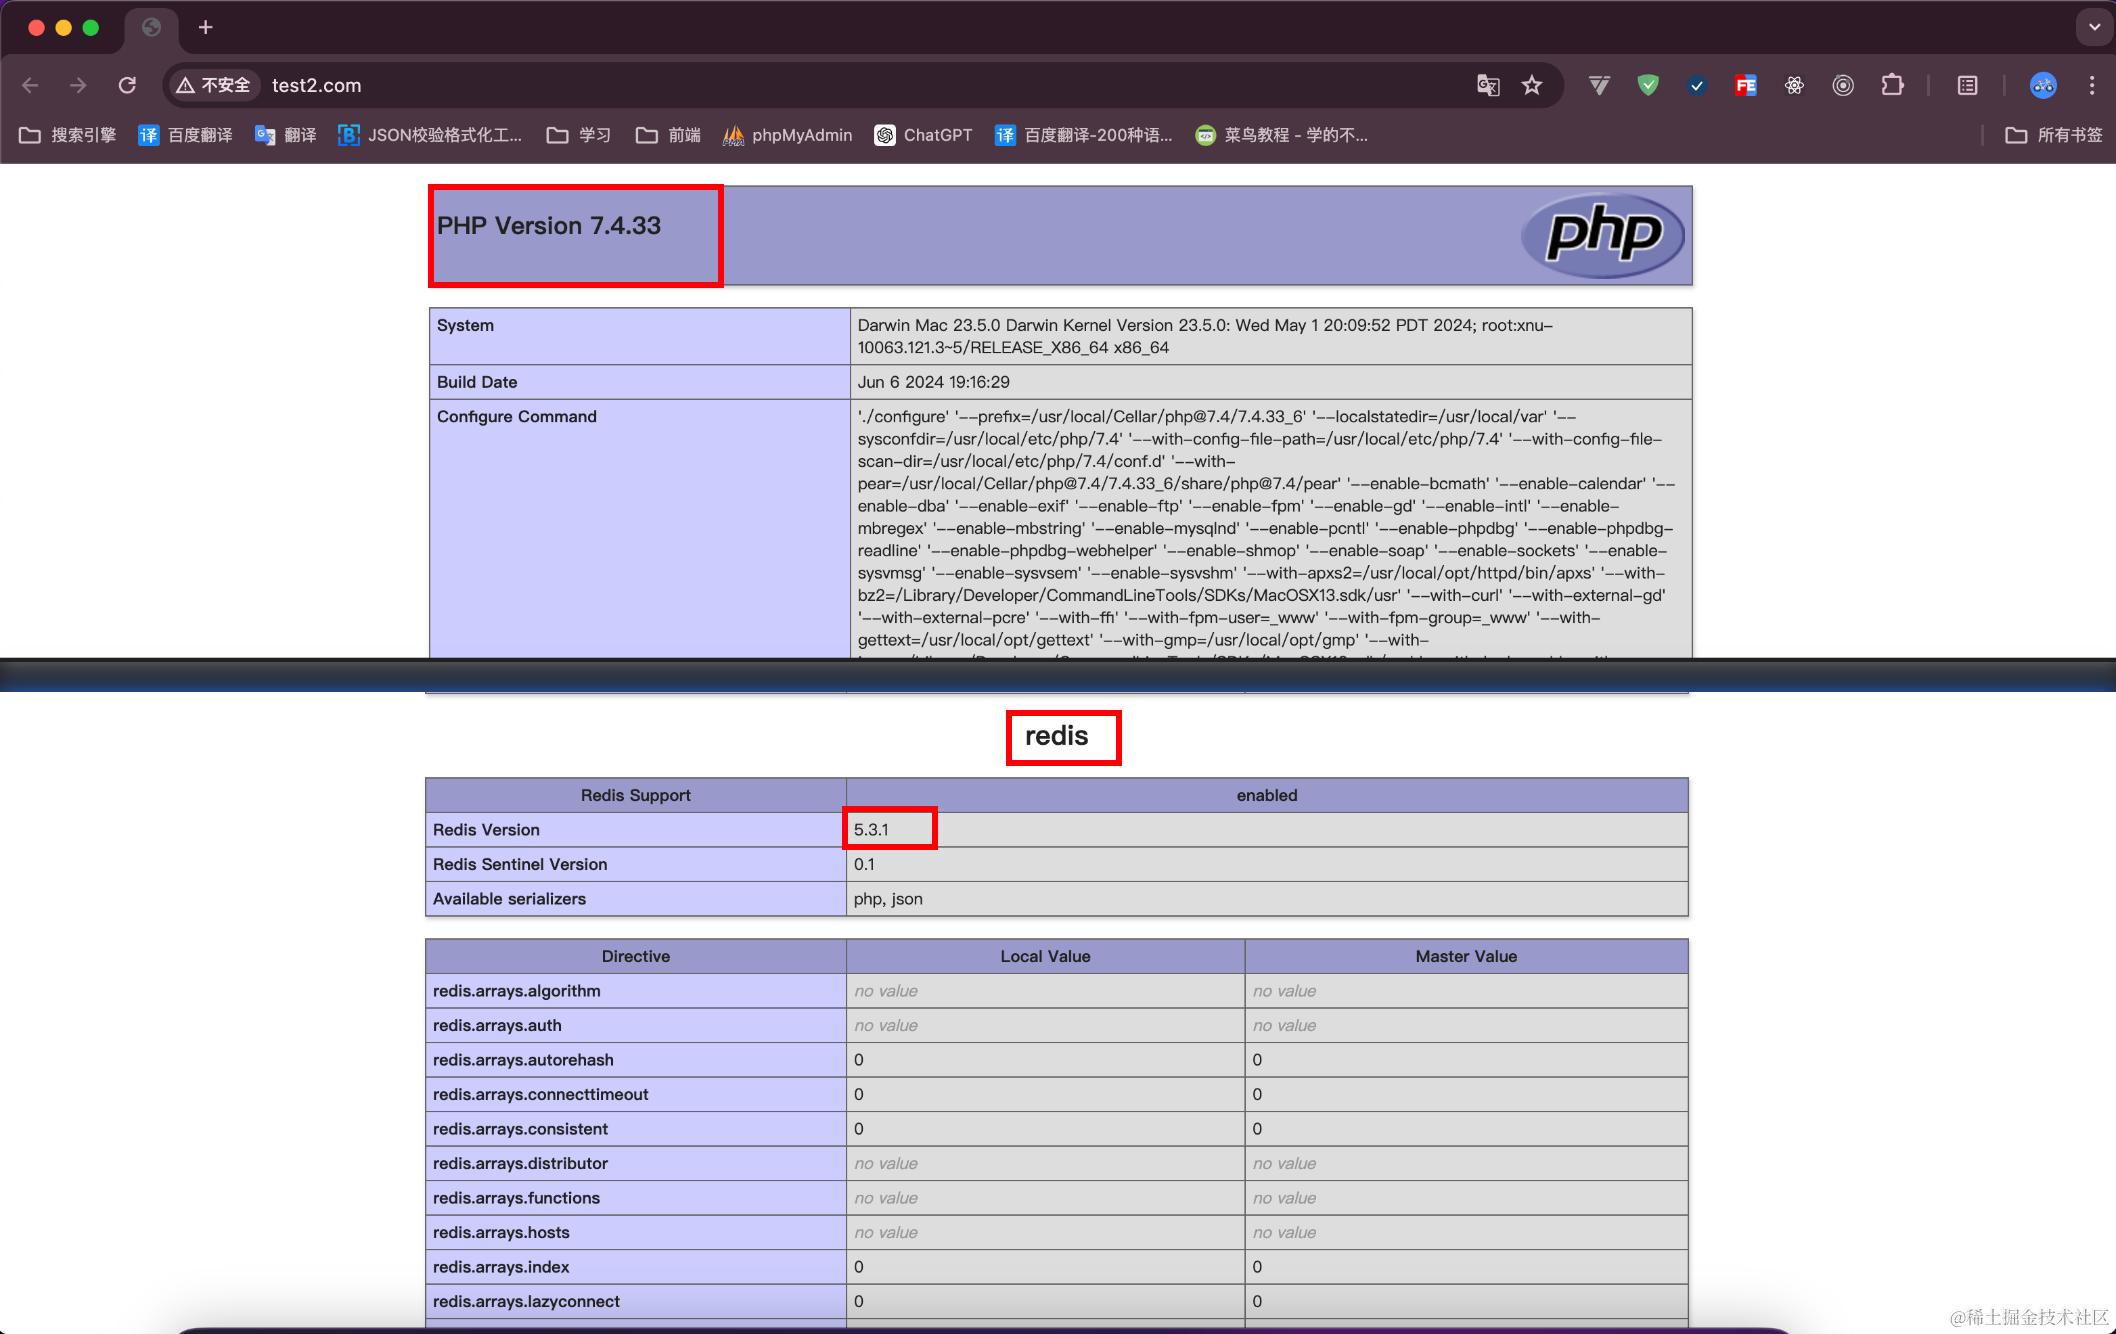Bookmark this page with the star icon
The image size is (2116, 1334).
coord(1532,86)
